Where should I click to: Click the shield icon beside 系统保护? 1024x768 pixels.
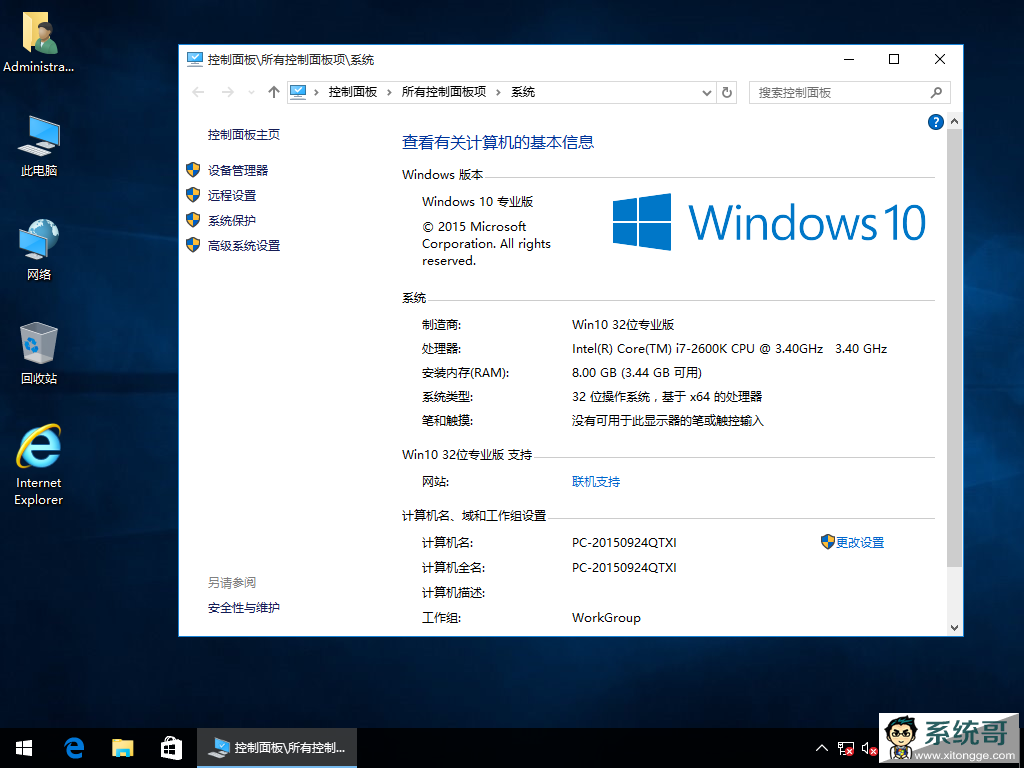(x=193, y=219)
